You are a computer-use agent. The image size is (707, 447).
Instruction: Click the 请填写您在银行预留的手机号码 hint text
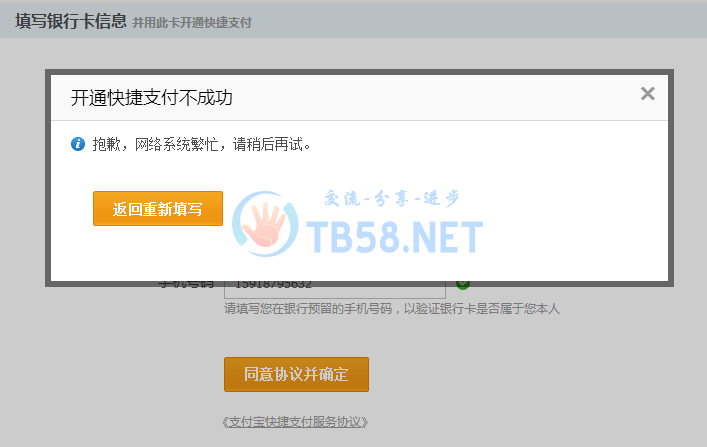click(392, 309)
